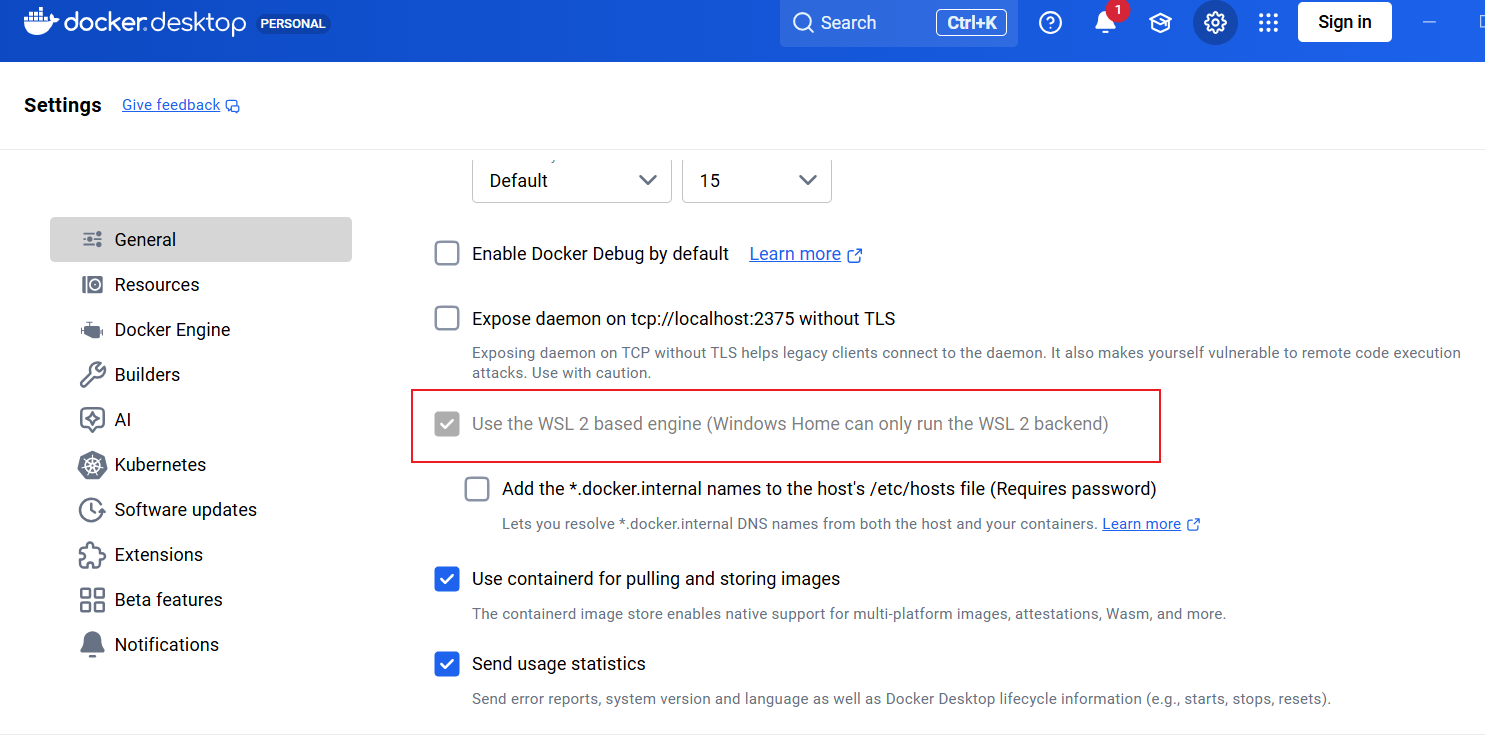Check Add *.docker.internal names to hosts file
1485x737 pixels.
tap(477, 489)
